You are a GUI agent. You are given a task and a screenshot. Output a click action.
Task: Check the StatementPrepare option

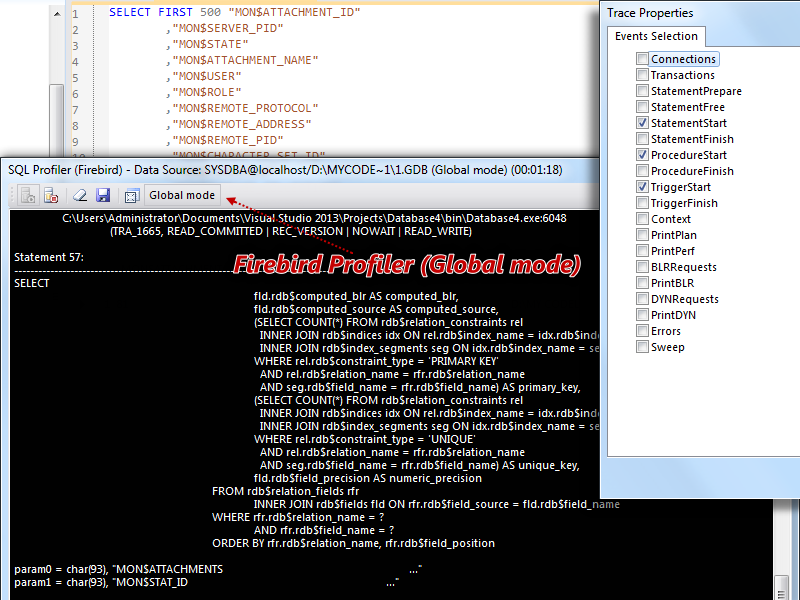click(642, 91)
